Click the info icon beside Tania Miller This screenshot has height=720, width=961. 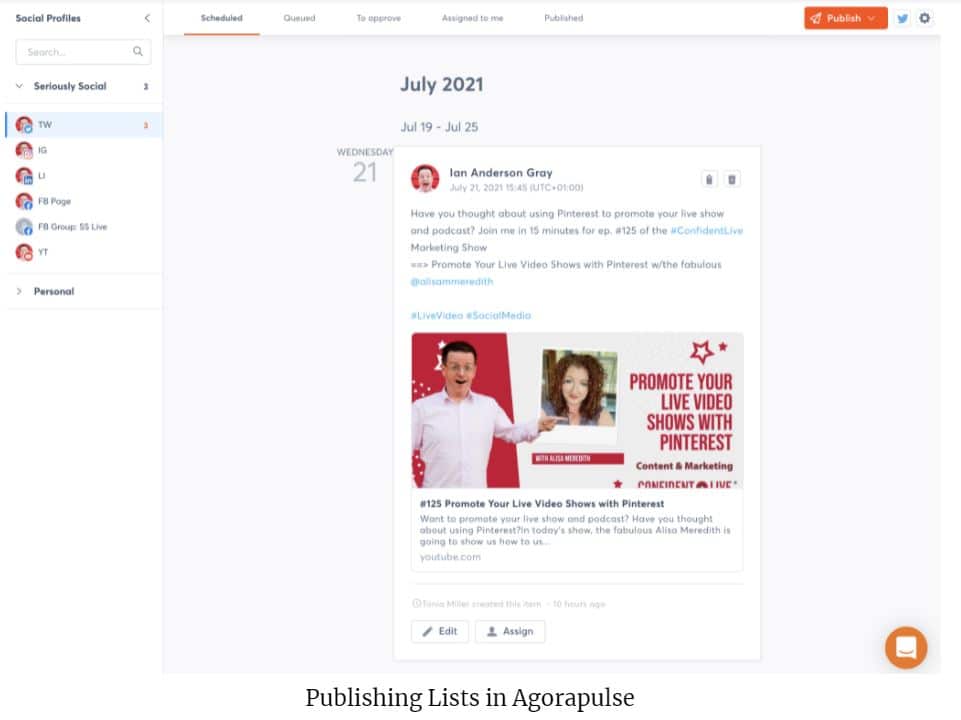(x=417, y=604)
